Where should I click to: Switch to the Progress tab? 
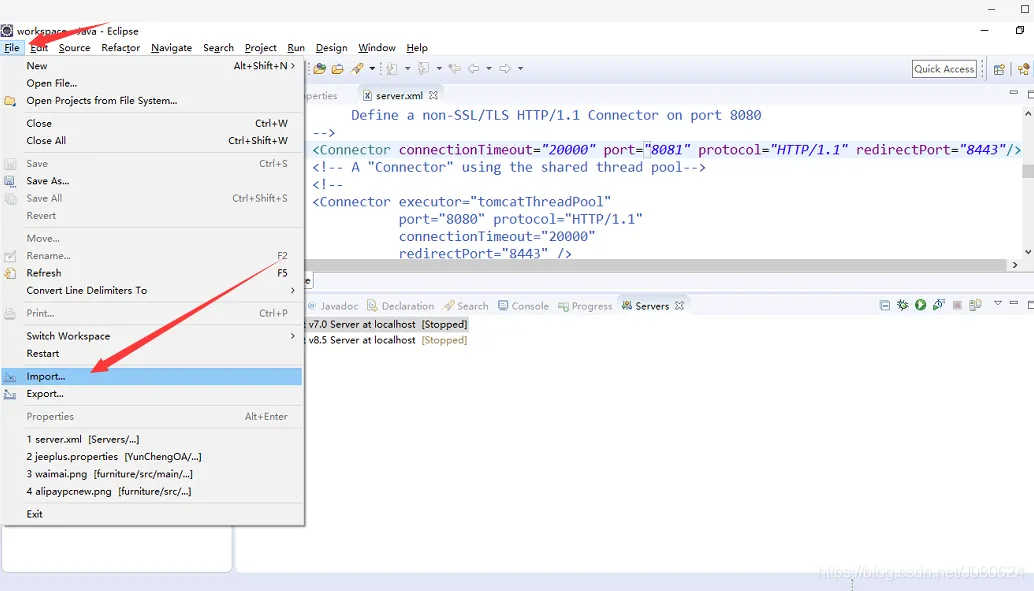tap(585, 306)
